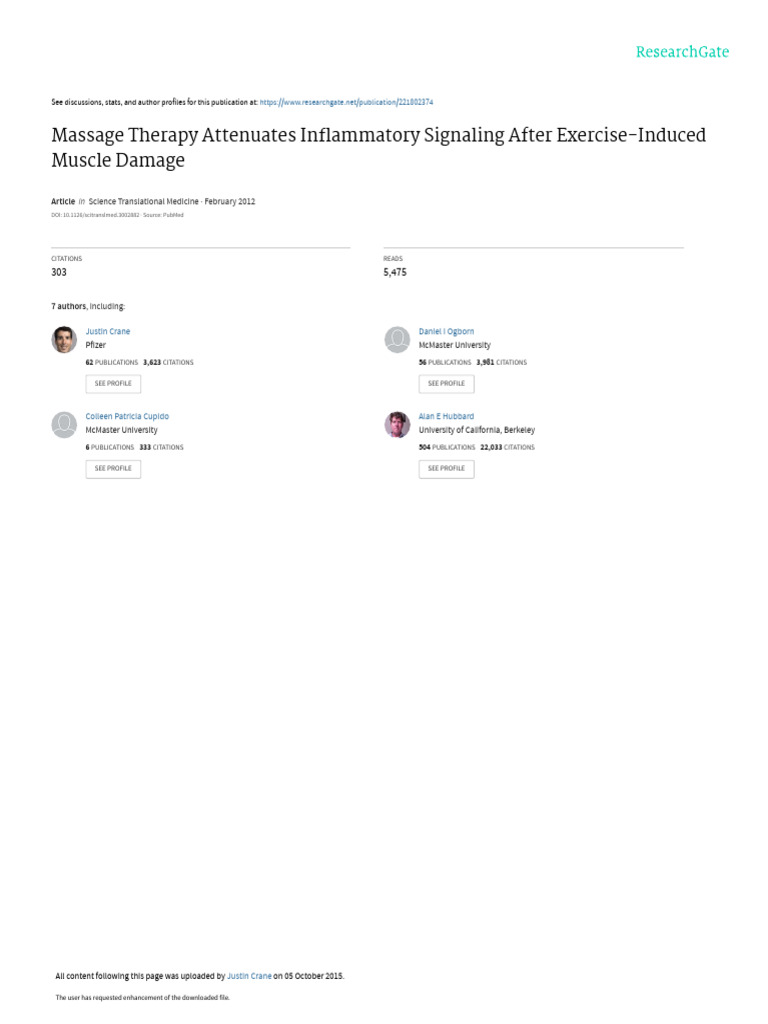Open Justin Crane author name link
Screen dimensions: 768x1024
click(x=108, y=331)
